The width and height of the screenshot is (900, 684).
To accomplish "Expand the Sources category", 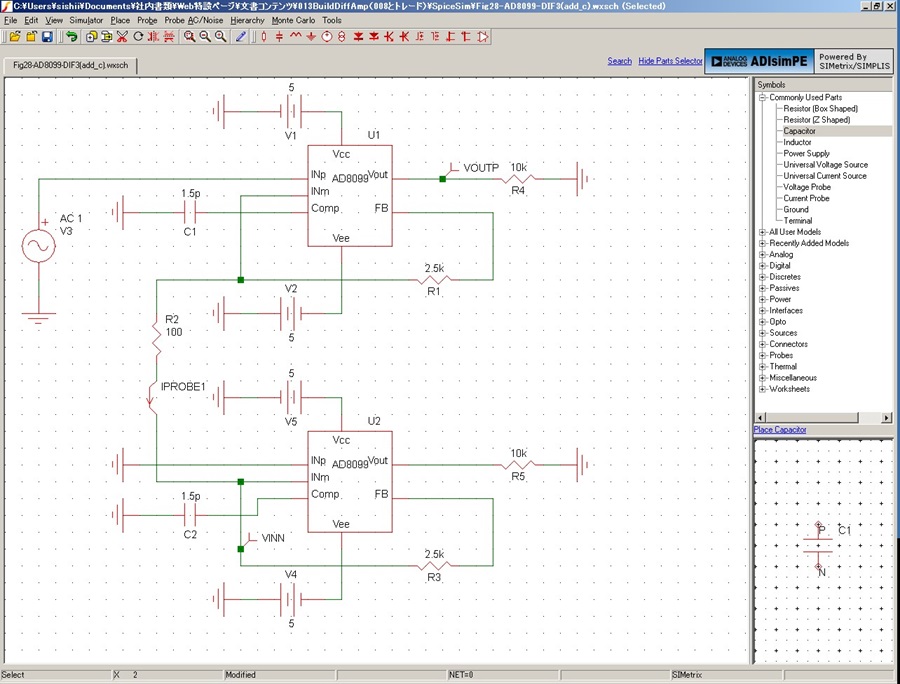I will pos(762,333).
